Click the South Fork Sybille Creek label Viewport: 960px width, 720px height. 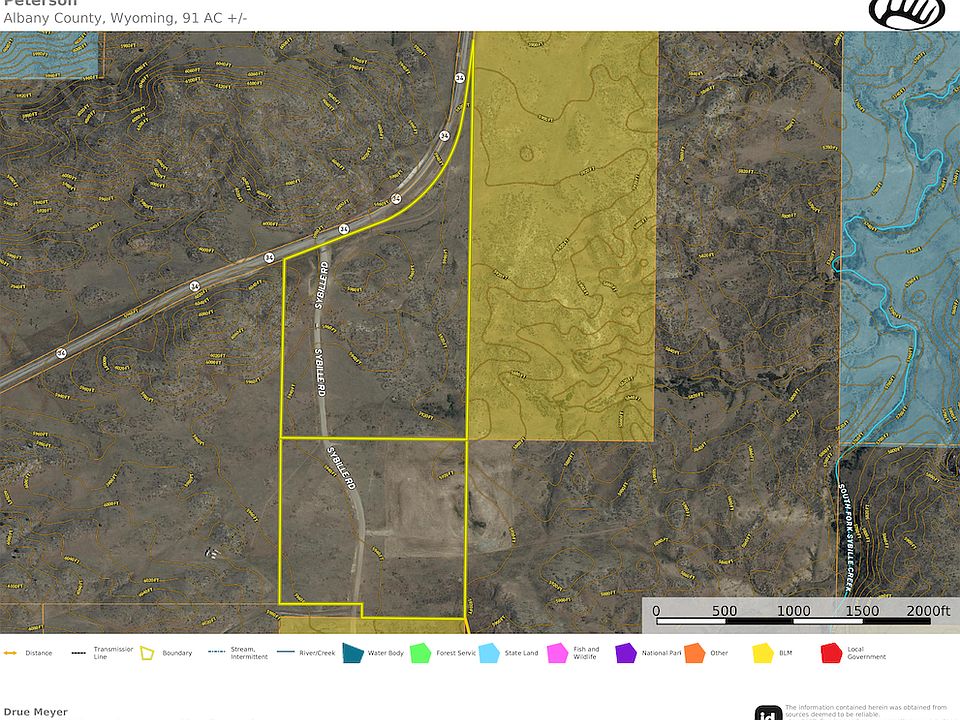(x=843, y=535)
